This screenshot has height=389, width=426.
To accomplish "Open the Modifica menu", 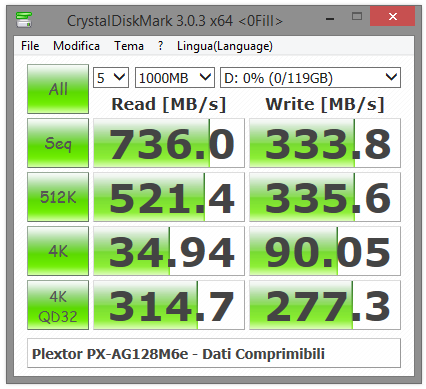I will point(76,46).
